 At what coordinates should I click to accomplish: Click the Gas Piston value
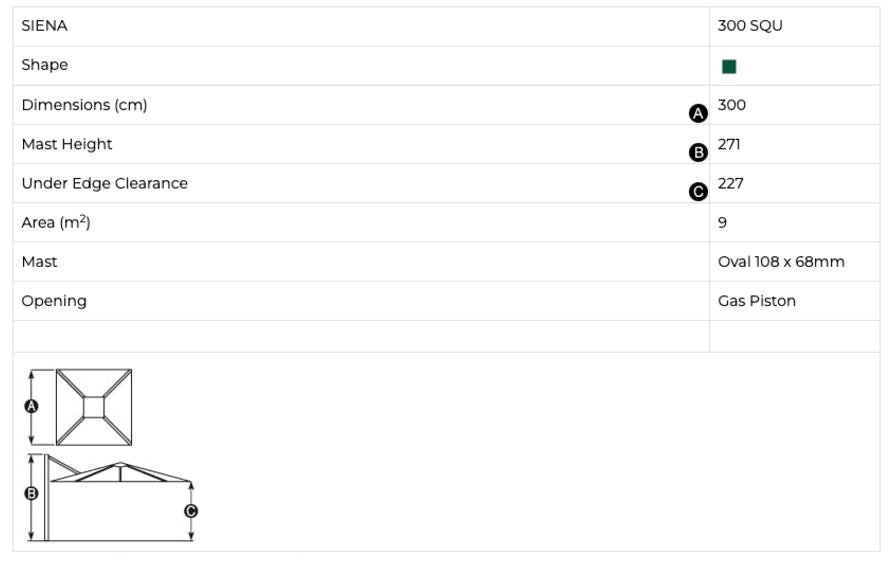point(757,301)
